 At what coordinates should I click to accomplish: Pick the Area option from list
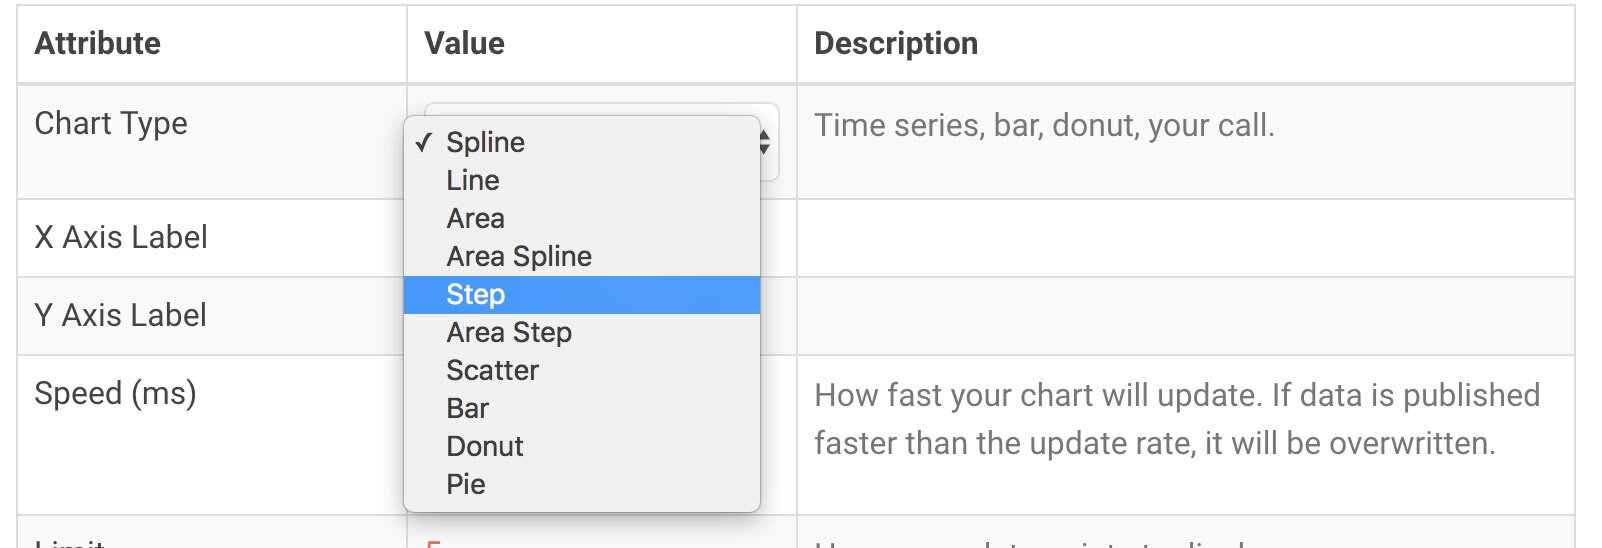point(476,219)
